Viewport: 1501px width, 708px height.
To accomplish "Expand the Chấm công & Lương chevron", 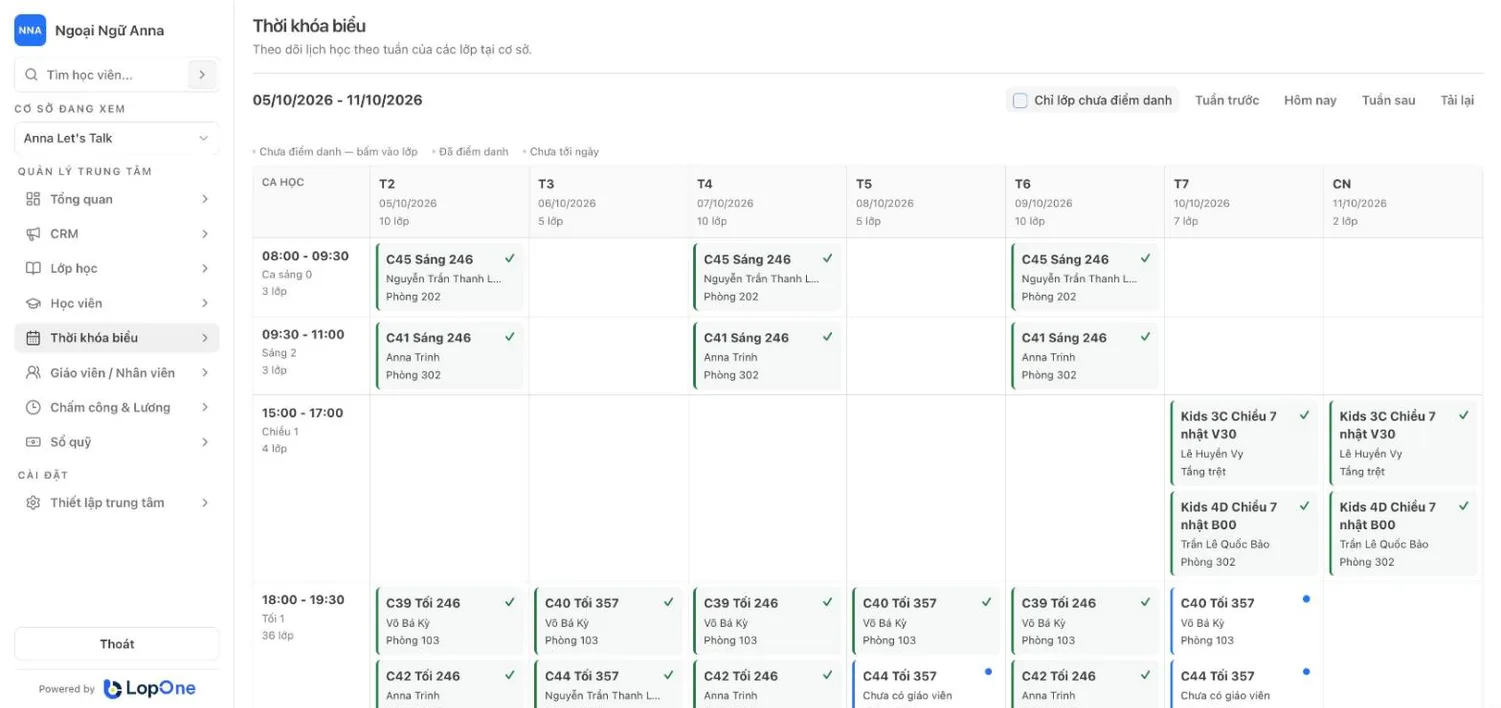I will point(205,407).
